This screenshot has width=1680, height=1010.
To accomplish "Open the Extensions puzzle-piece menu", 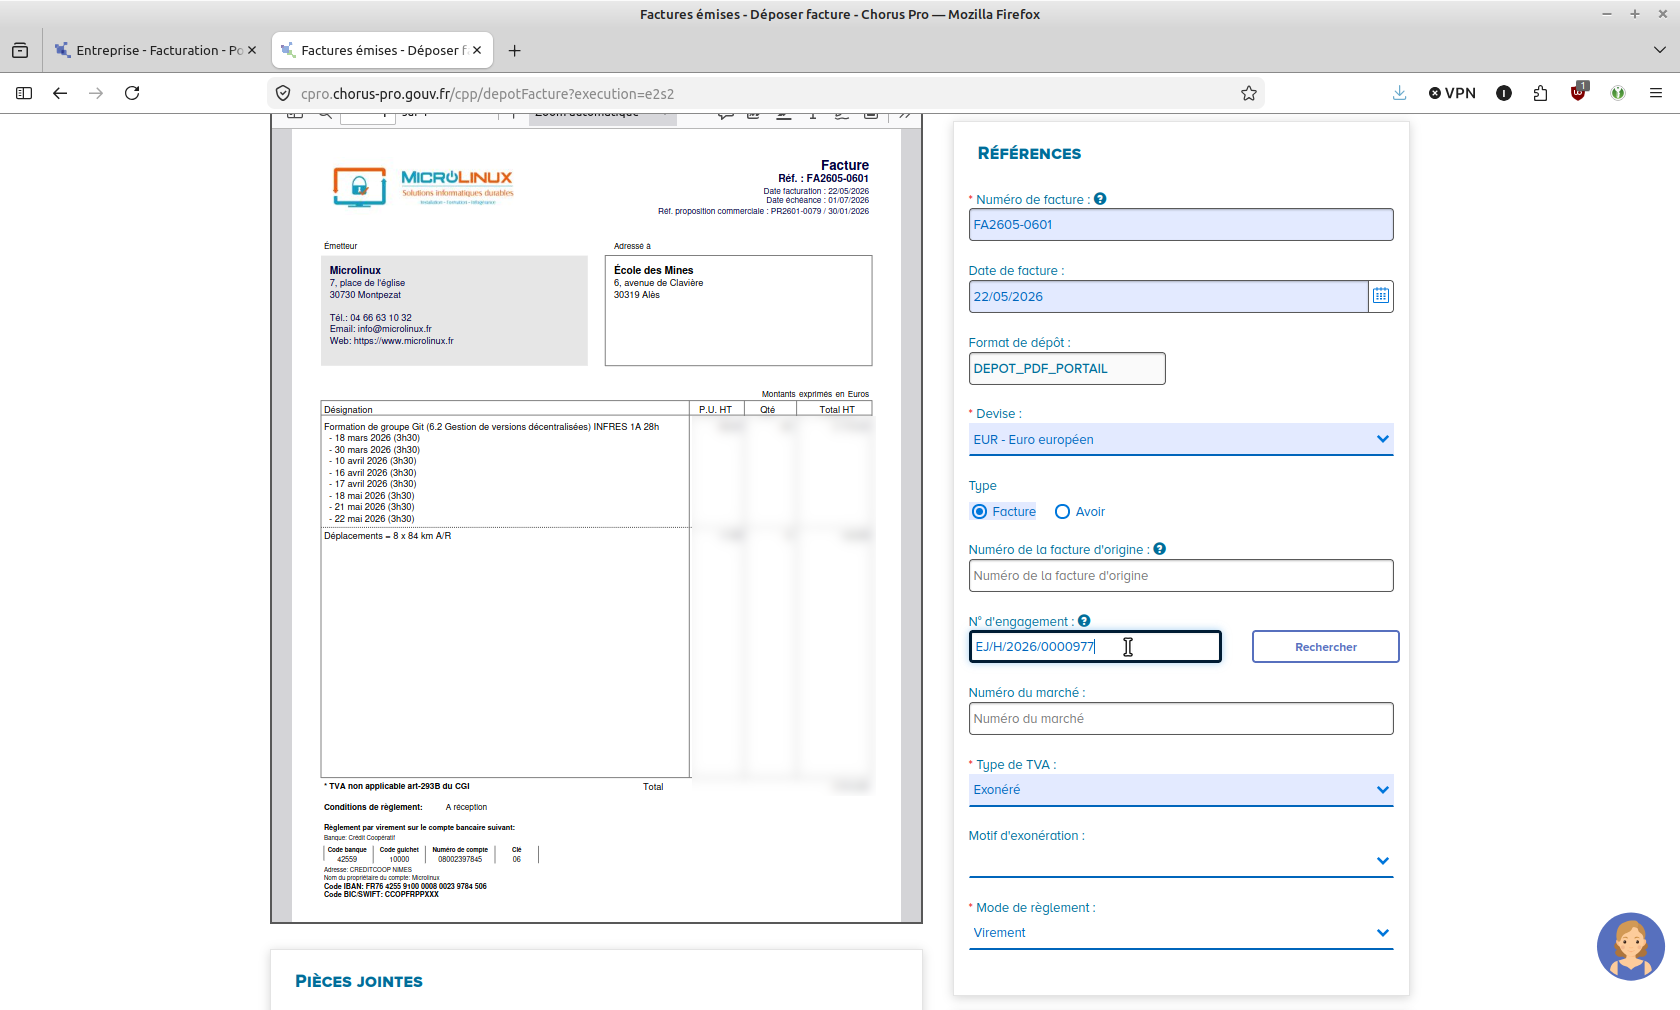I will click(1540, 93).
